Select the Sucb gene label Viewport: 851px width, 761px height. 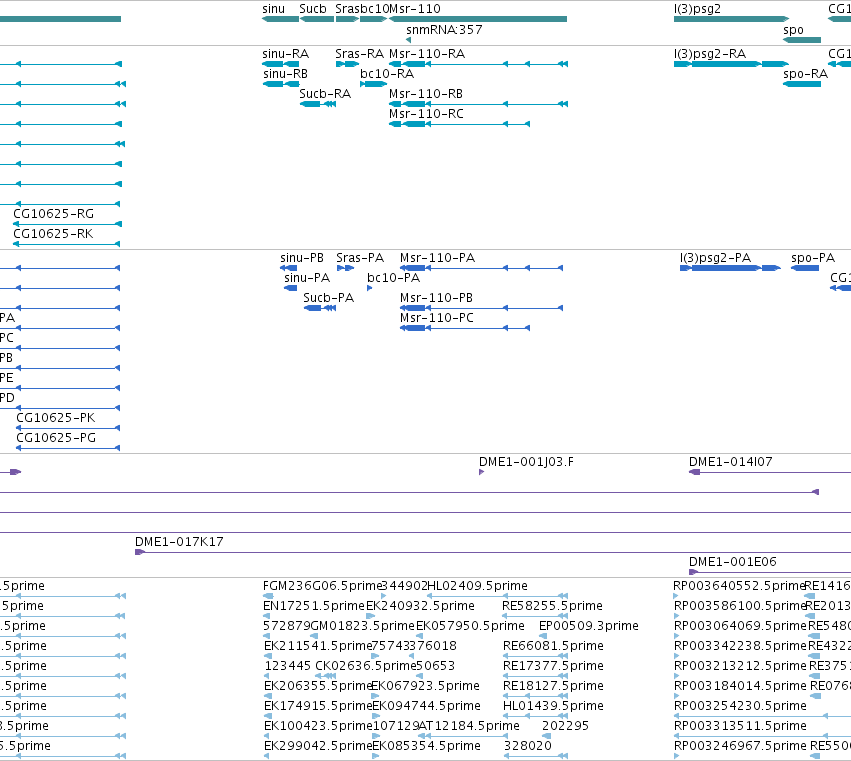[x=313, y=9]
